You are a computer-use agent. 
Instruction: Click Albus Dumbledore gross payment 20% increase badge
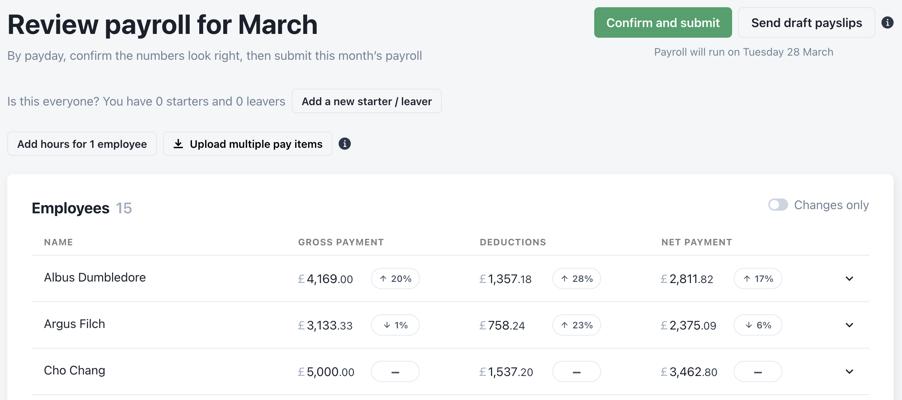[x=395, y=279]
